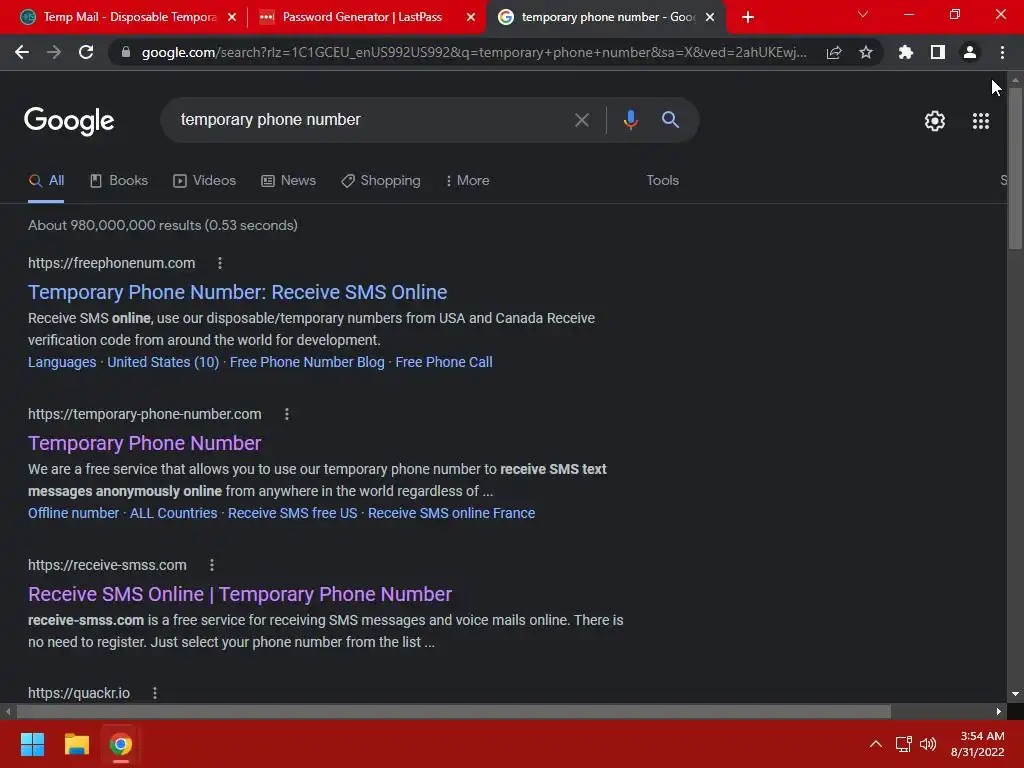Switch to Temp Mail tab
Viewport: 1024px width, 768px height.
[x=128, y=17]
